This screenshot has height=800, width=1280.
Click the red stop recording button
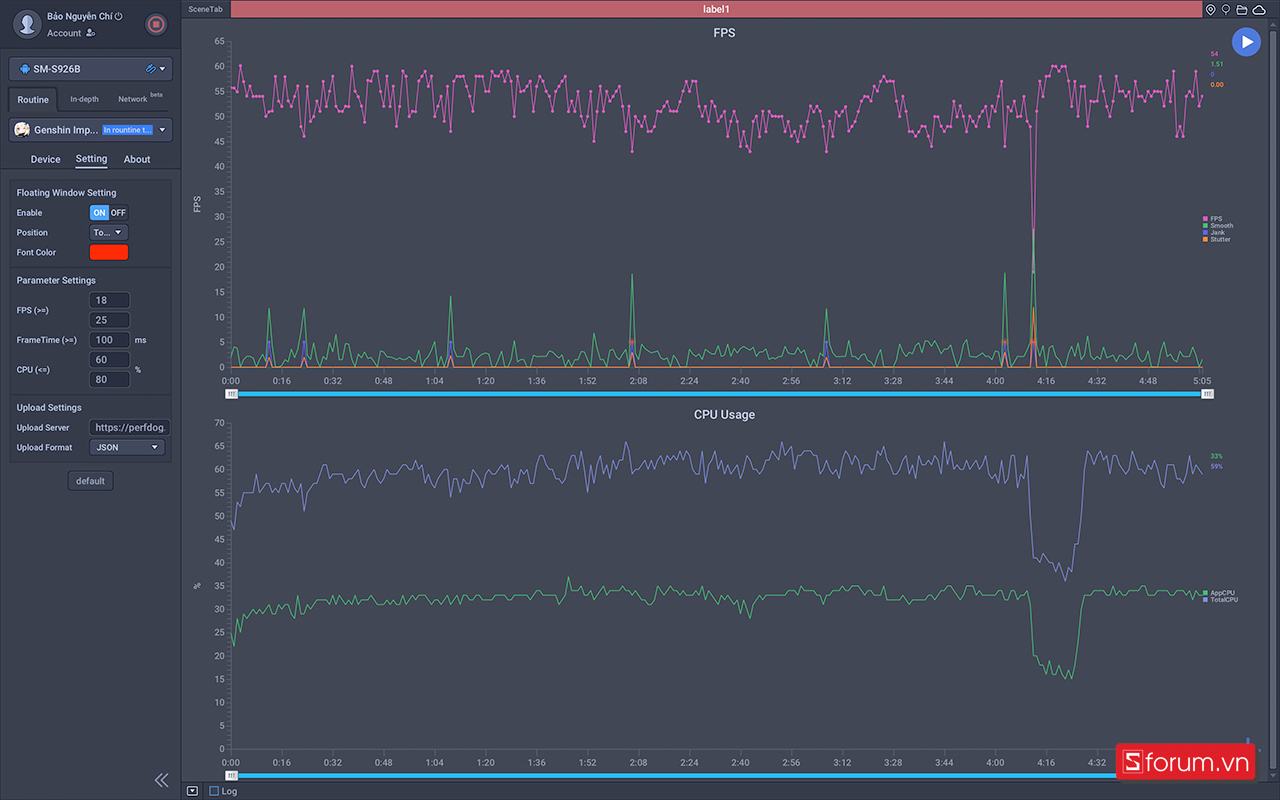coord(155,24)
